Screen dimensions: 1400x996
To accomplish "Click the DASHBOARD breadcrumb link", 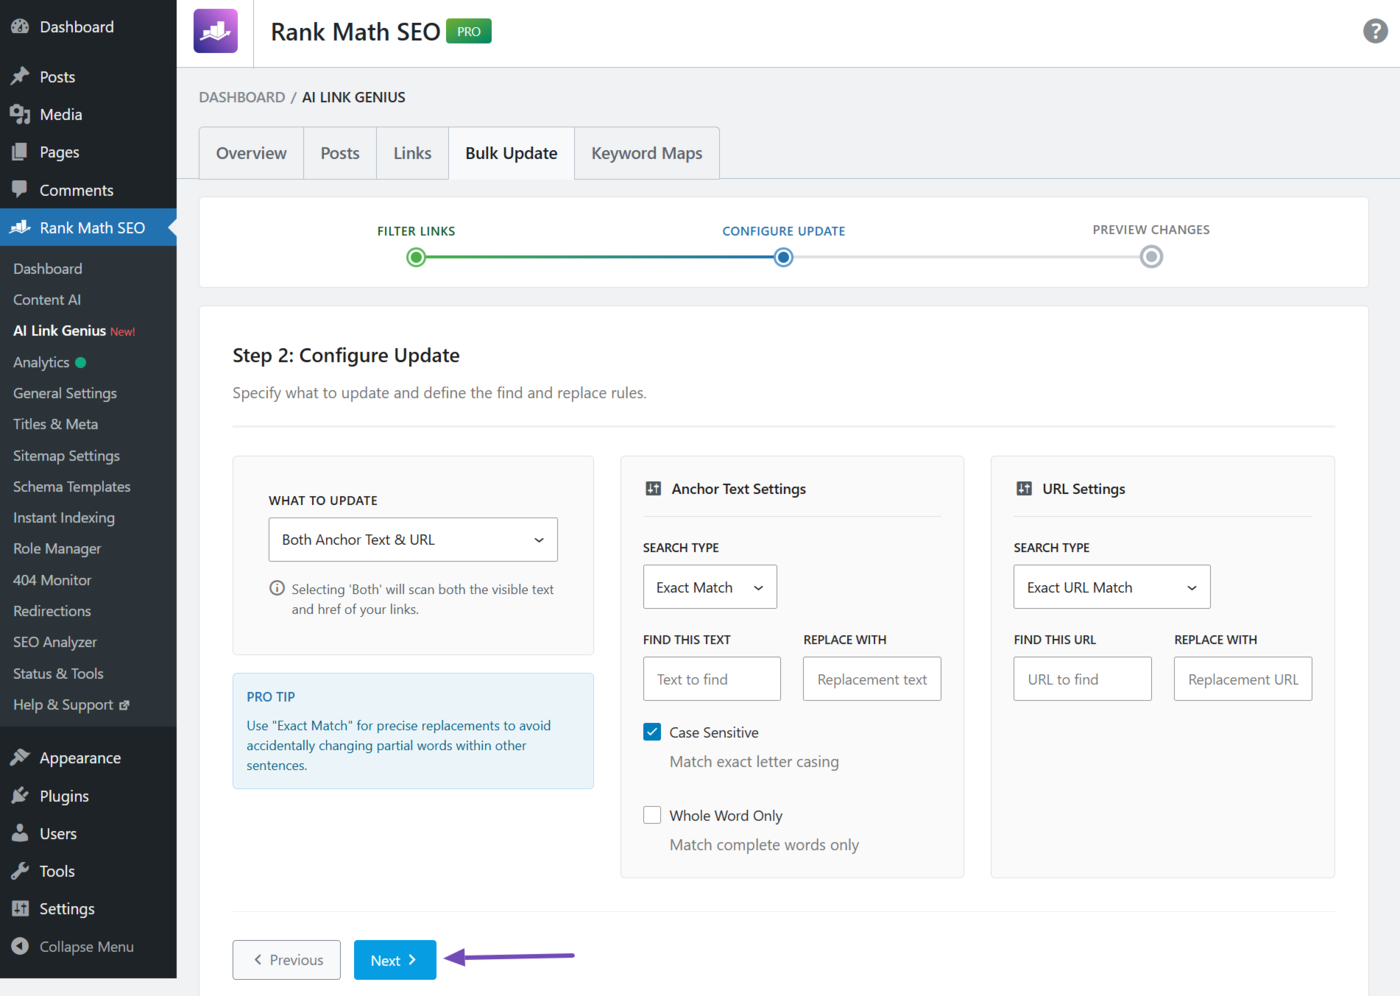I will coord(242,97).
